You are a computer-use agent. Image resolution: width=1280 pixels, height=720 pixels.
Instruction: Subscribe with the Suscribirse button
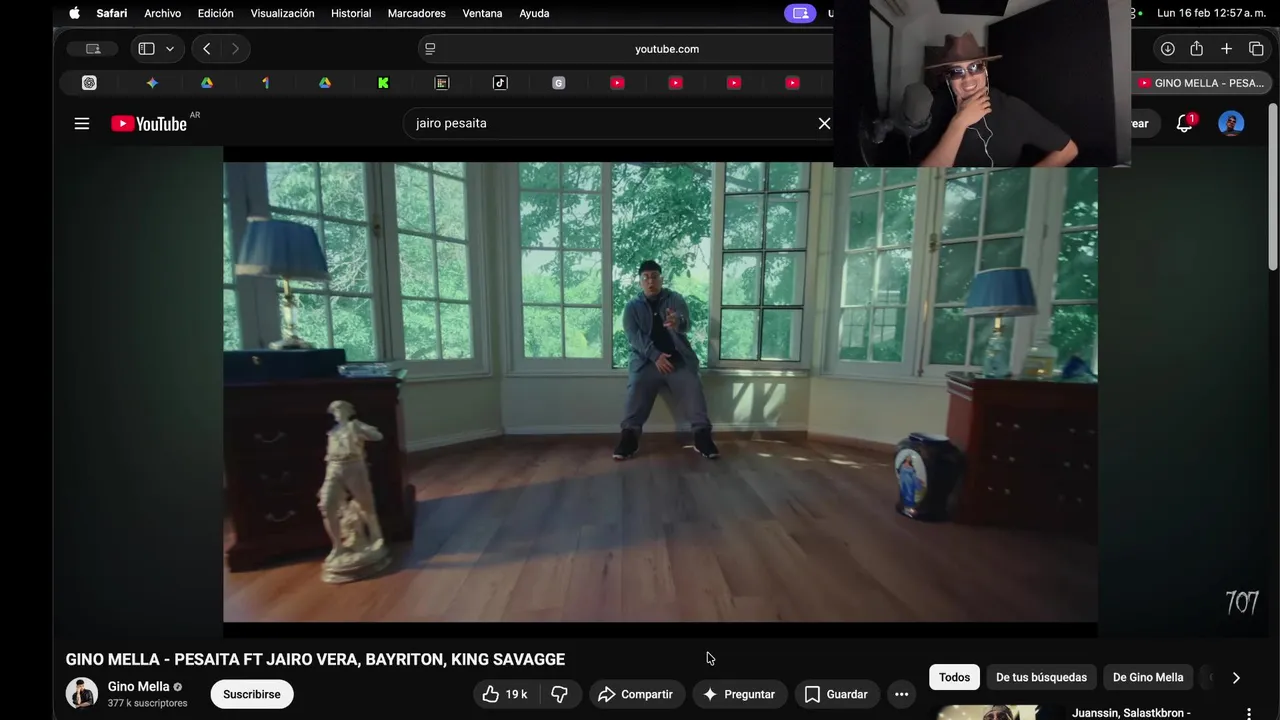point(252,694)
